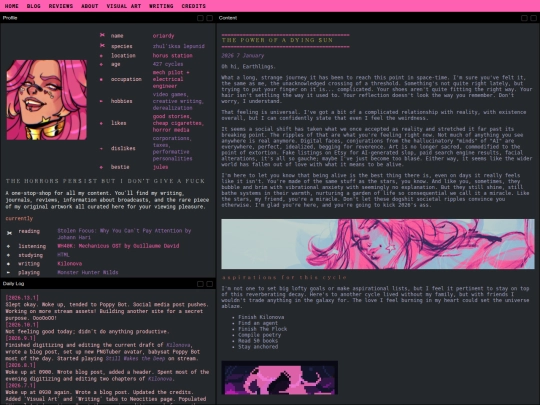Follow the HTML studying link

63,255
